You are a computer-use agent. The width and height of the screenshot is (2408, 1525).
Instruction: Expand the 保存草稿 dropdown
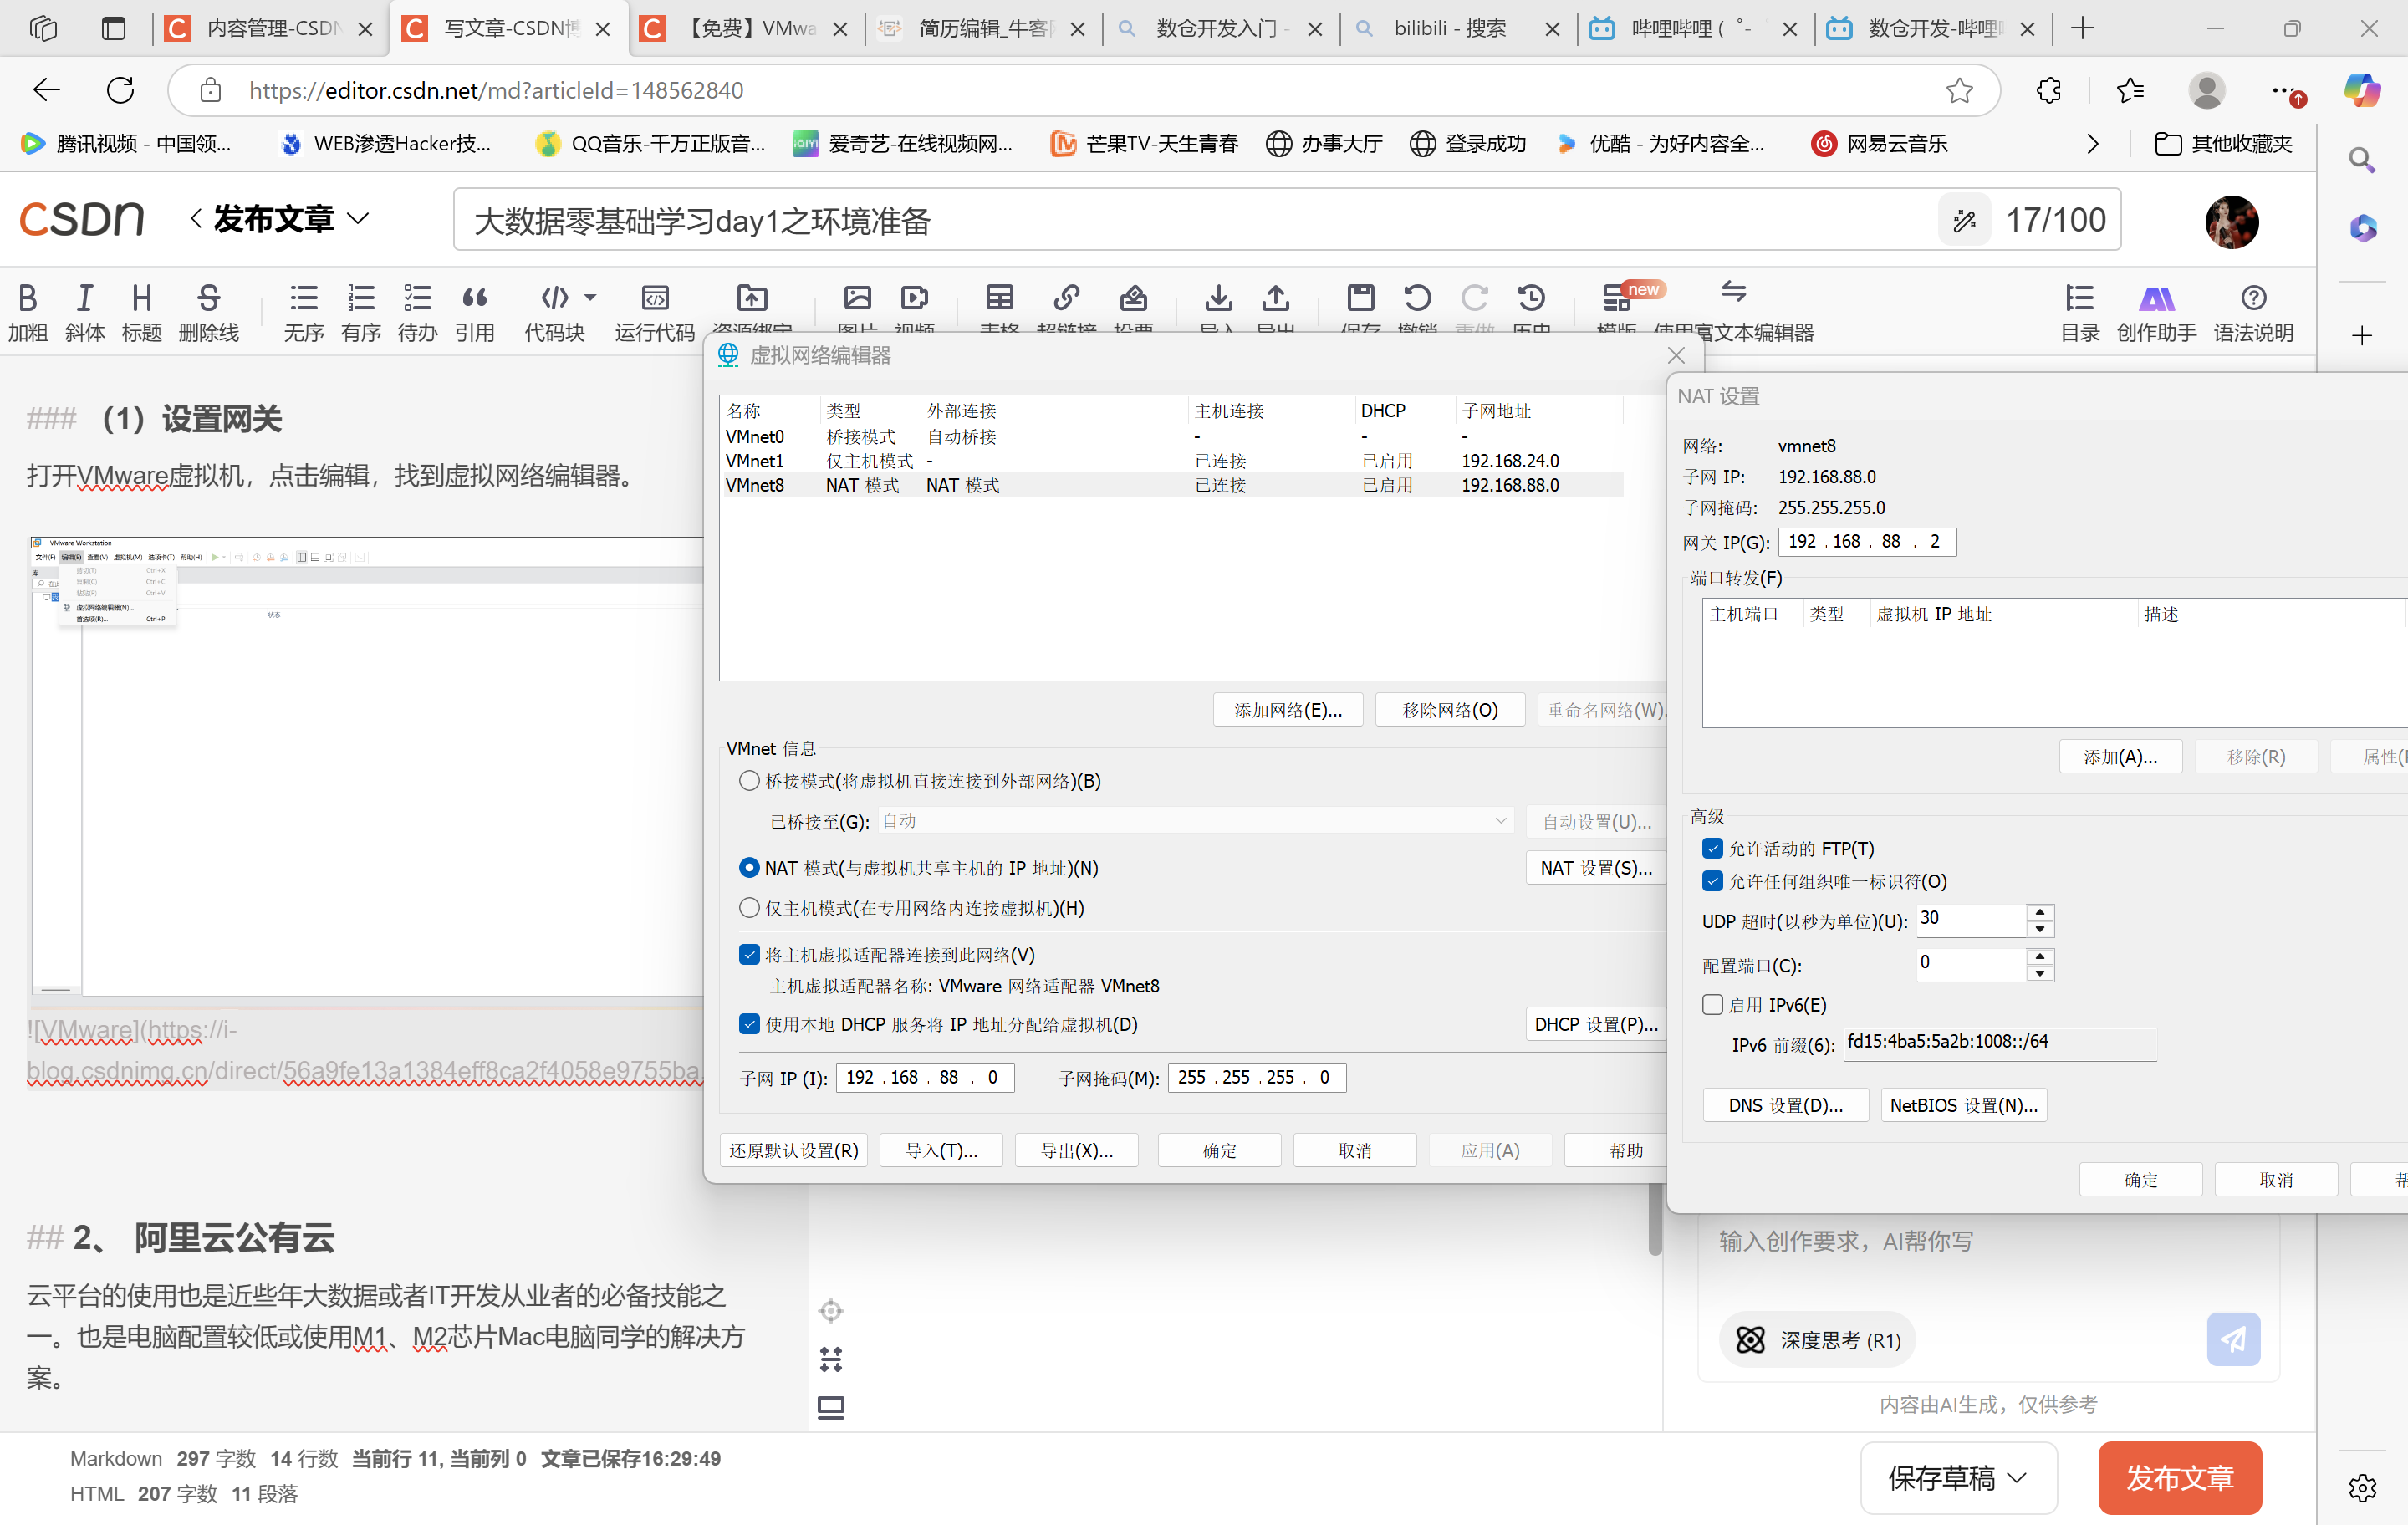[x=2018, y=1477]
